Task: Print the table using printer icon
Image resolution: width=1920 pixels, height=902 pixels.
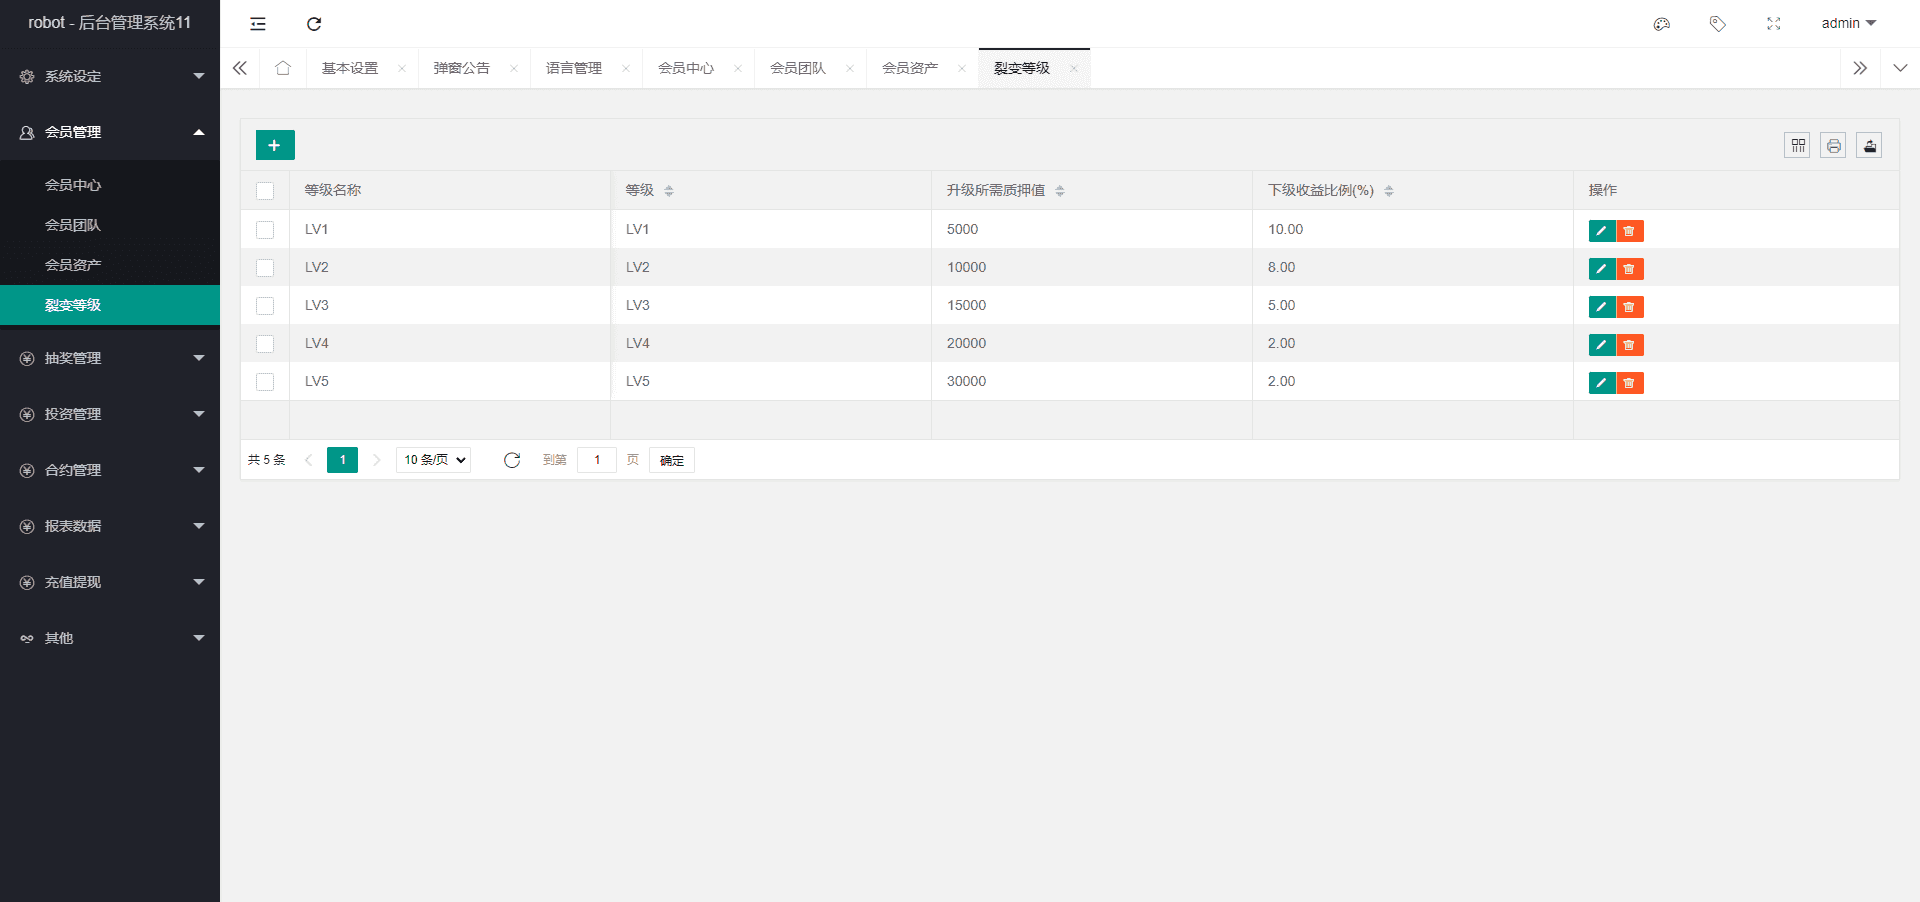Action: click(x=1833, y=146)
